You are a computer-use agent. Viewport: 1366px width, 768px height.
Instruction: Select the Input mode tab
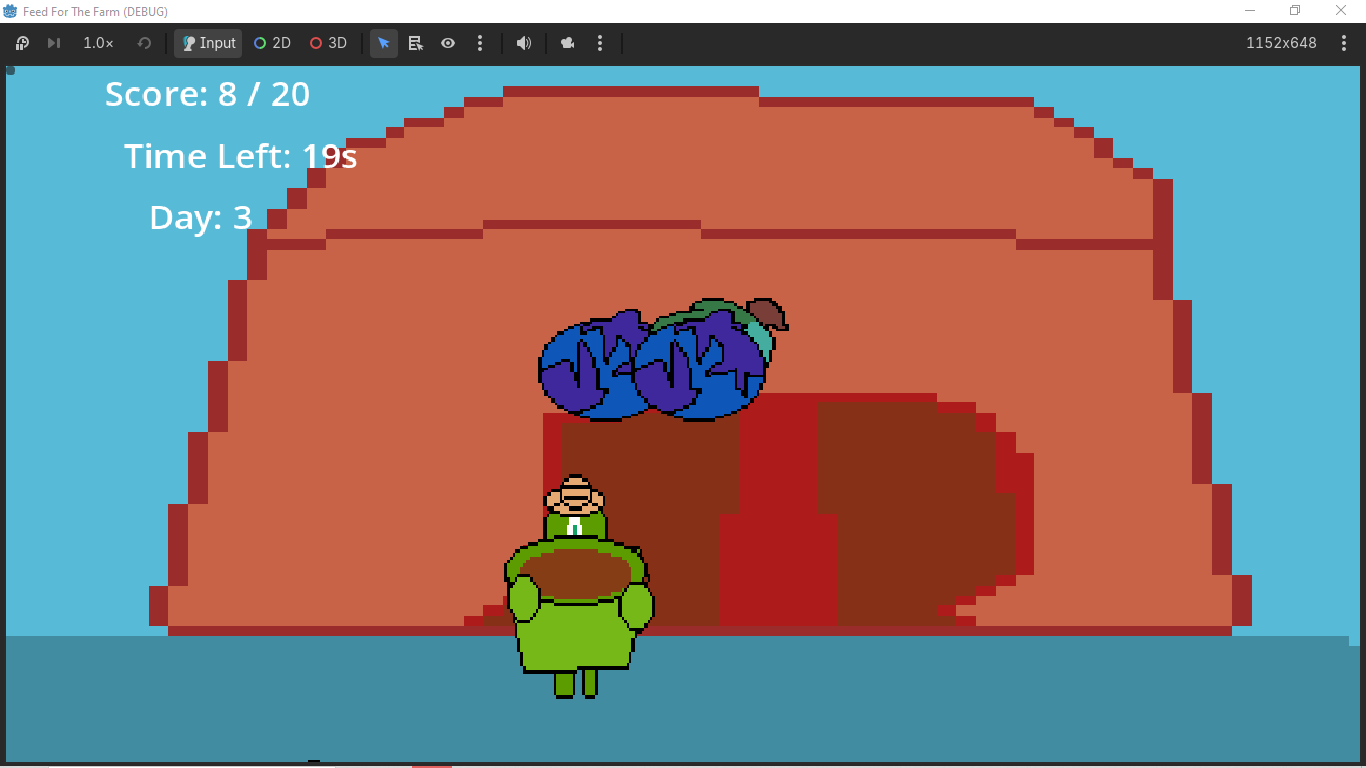tap(208, 43)
